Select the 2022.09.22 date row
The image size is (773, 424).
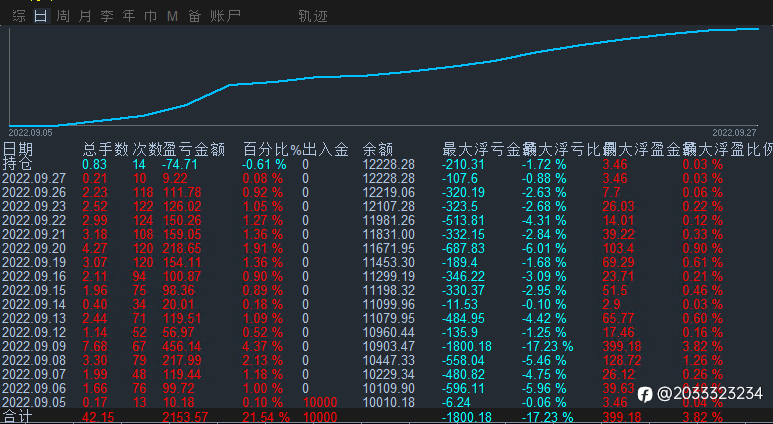(x=34, y=220)
